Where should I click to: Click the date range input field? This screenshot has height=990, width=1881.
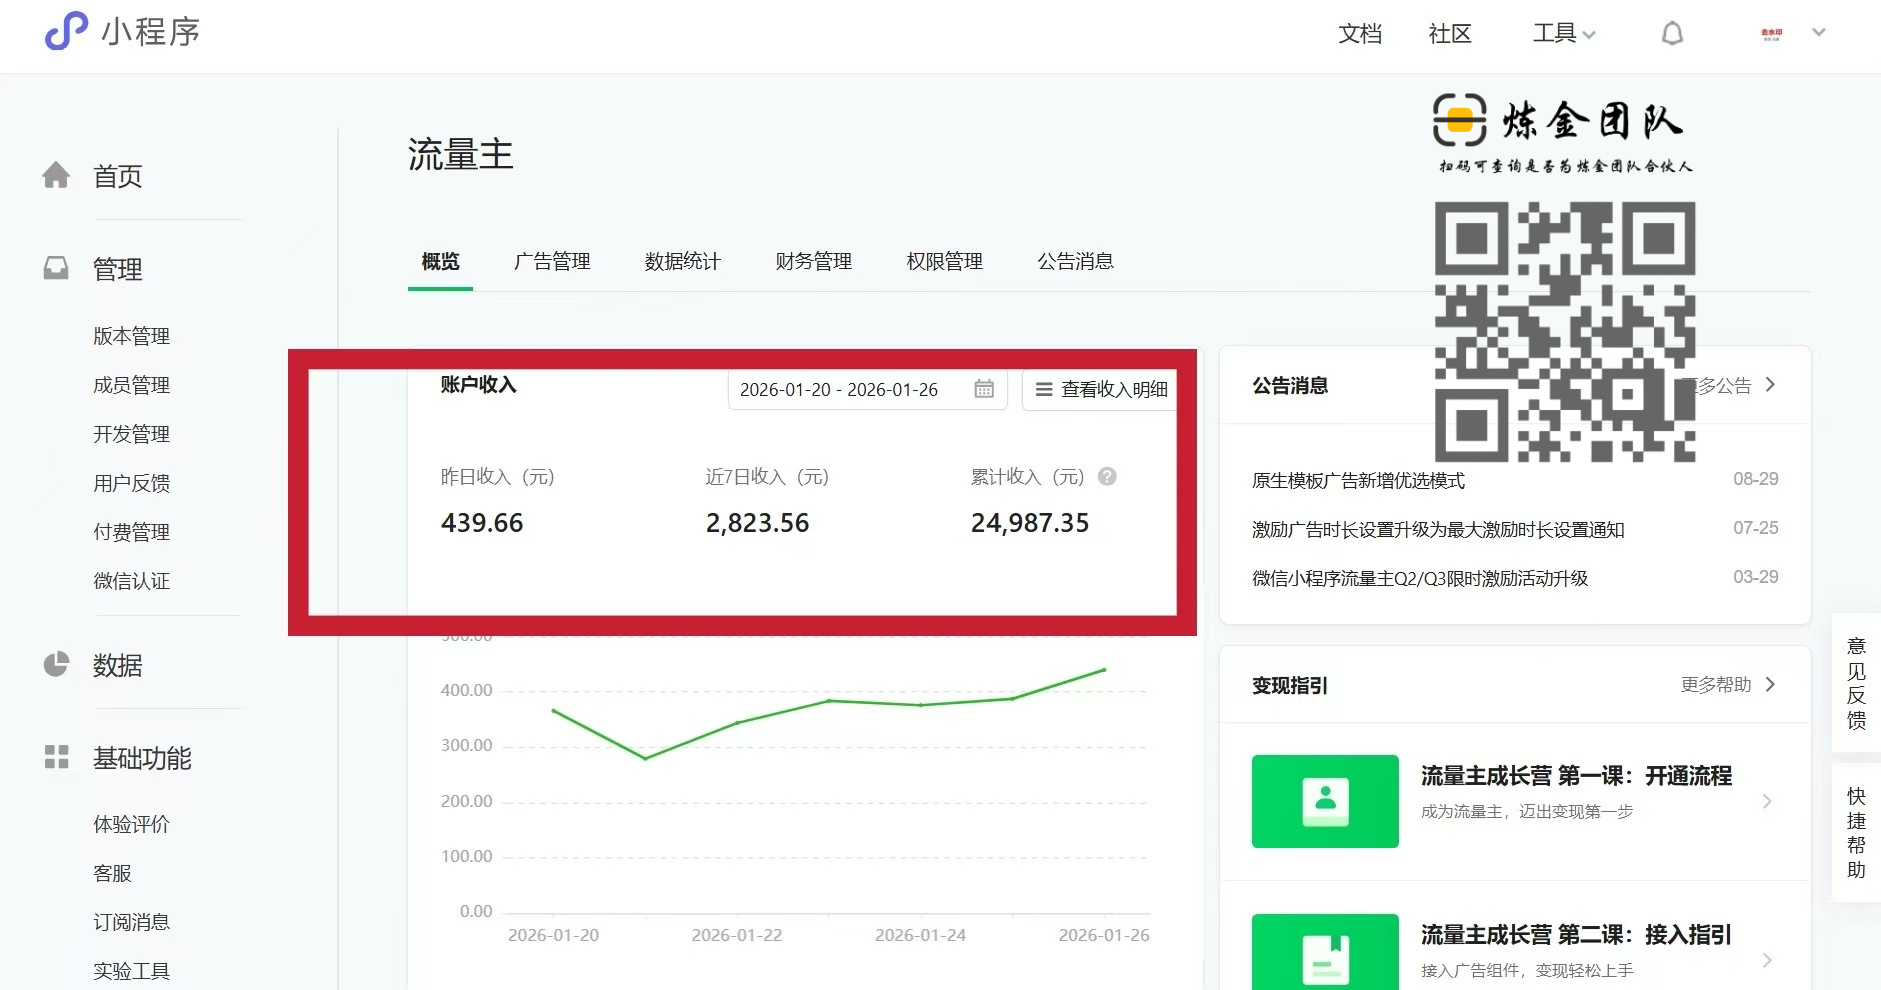pyautogui.click(x=840, y=390)
